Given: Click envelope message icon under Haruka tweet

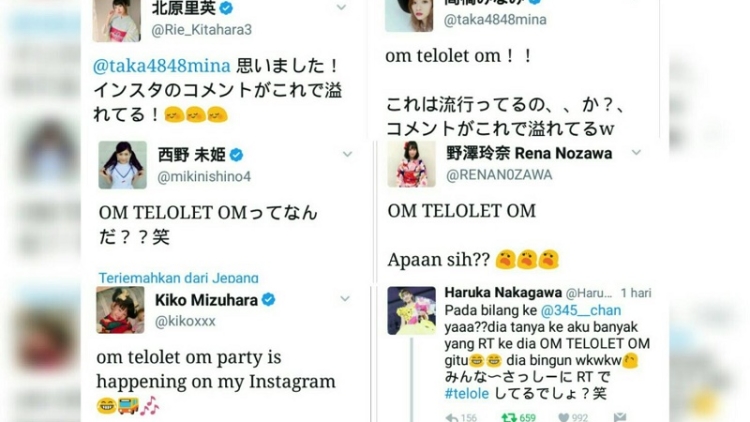Looking at the screenshot, I should (620, 417).
